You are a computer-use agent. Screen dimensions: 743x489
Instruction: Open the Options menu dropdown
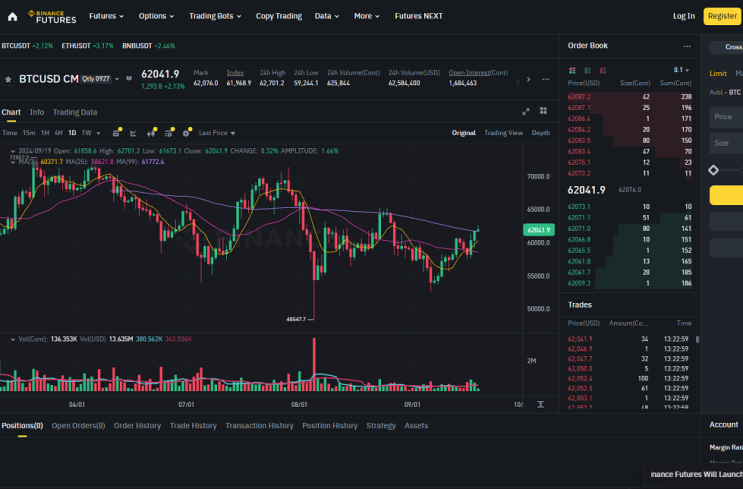(x=156, y=16)
